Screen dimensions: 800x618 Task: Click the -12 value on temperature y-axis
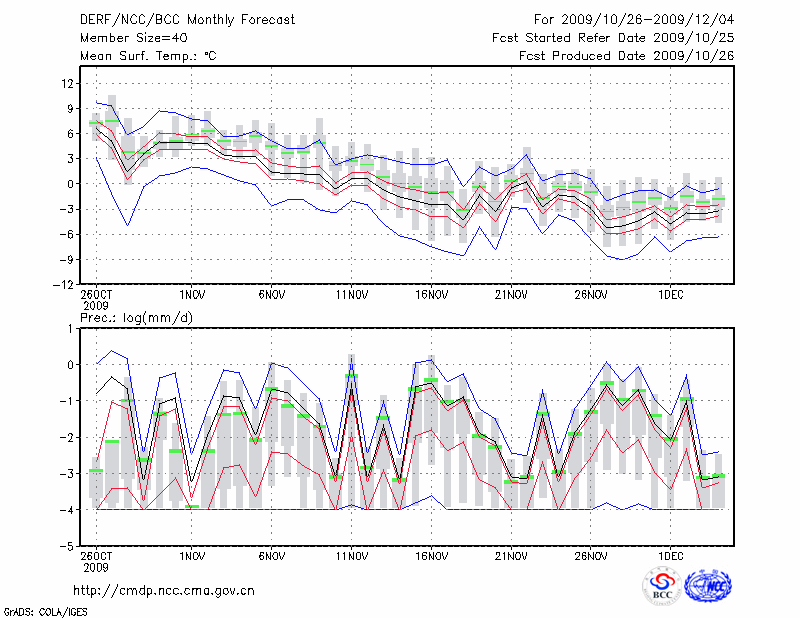(64, 285)
